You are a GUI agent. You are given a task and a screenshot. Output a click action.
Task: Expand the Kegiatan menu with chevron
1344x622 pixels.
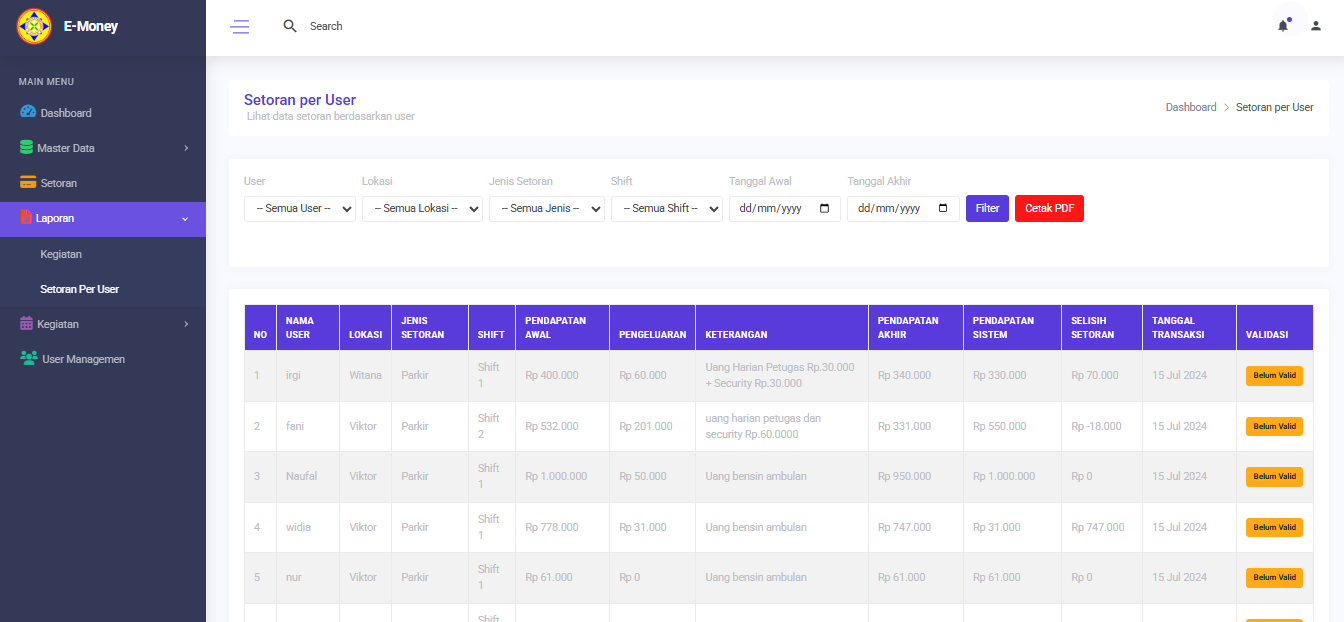tap(186, 324)
